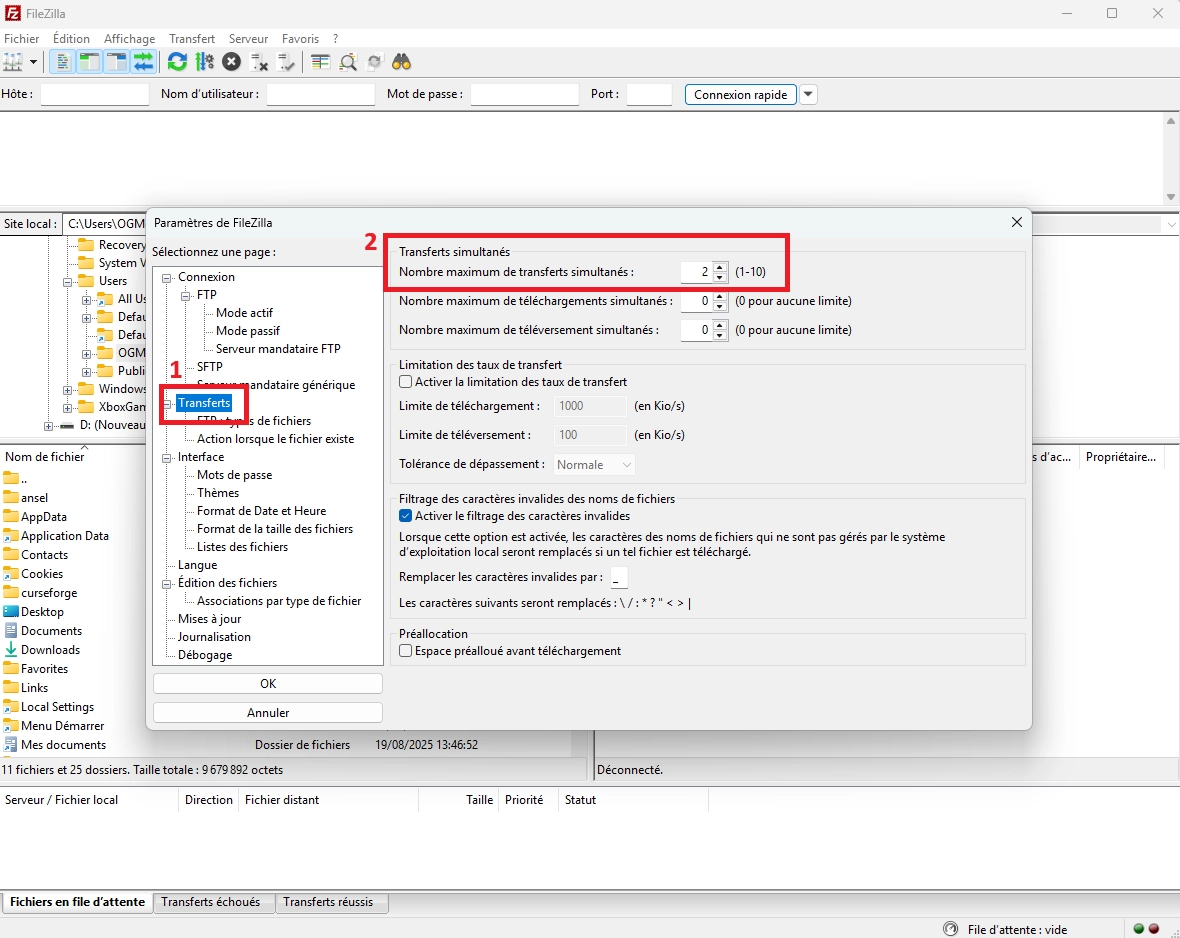Collapse Édition des fichiers node

[x=167, y=583]
